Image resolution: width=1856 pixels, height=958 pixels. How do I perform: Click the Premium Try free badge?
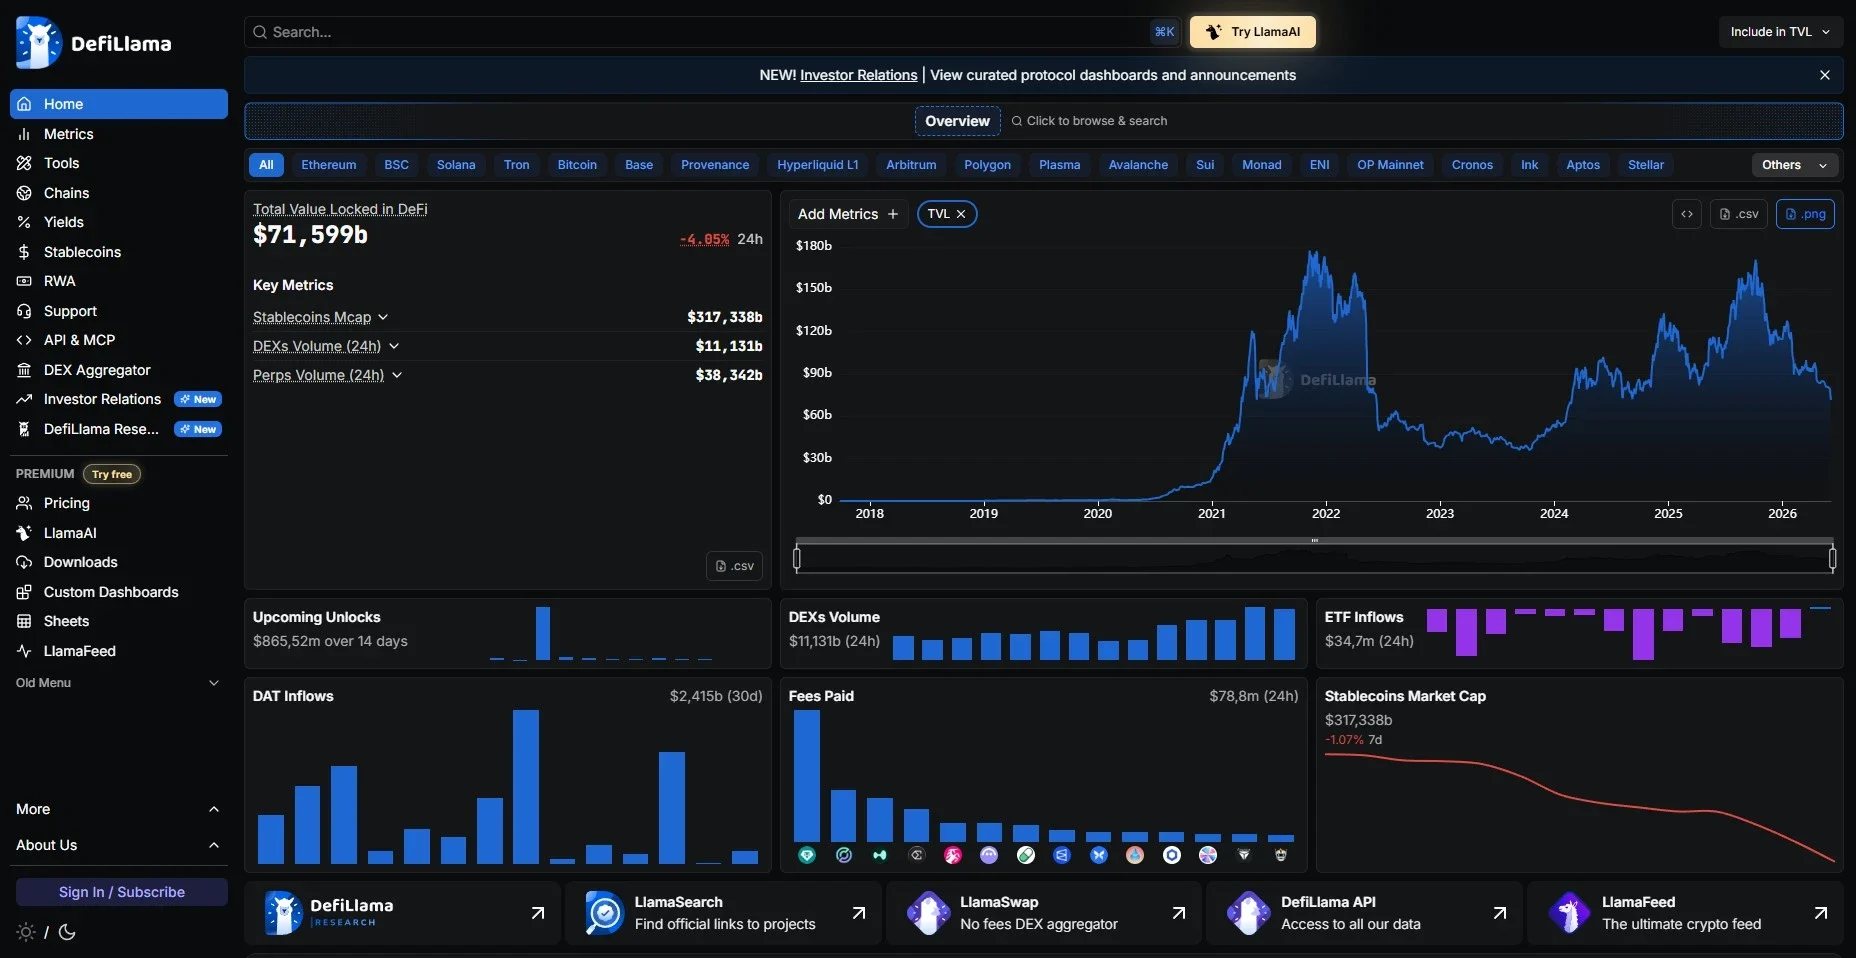click(112, 474)
